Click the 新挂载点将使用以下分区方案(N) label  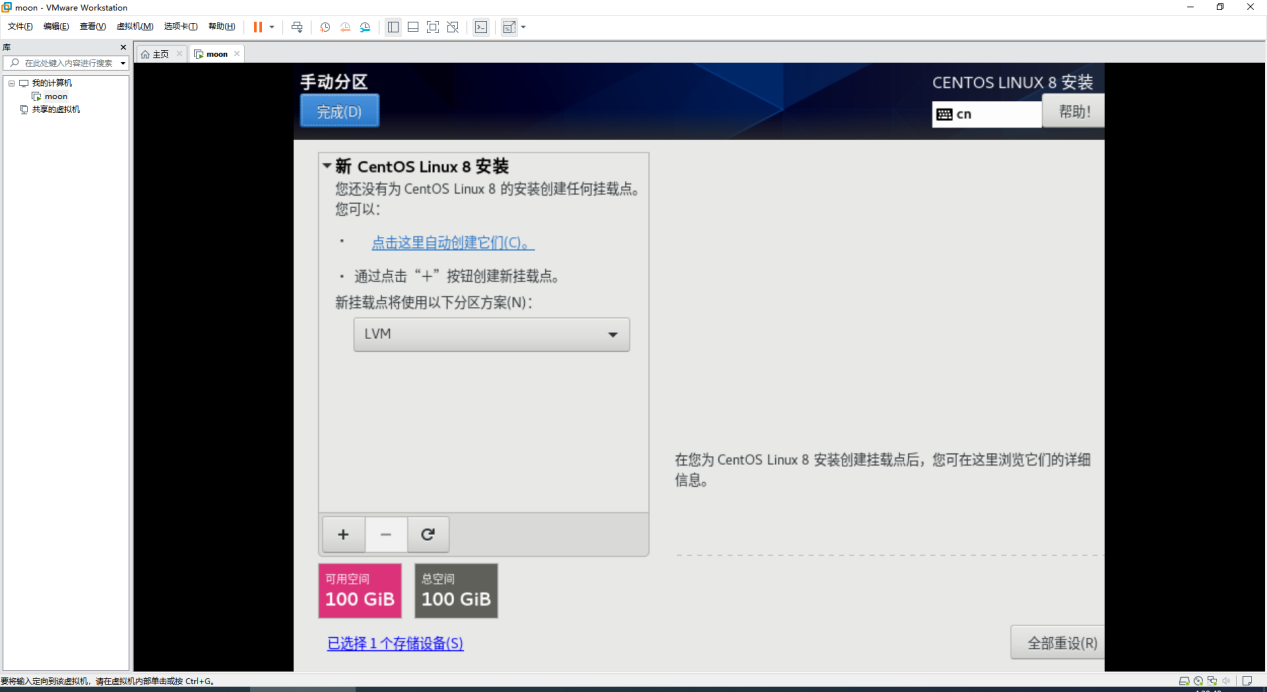coord(434,302)
